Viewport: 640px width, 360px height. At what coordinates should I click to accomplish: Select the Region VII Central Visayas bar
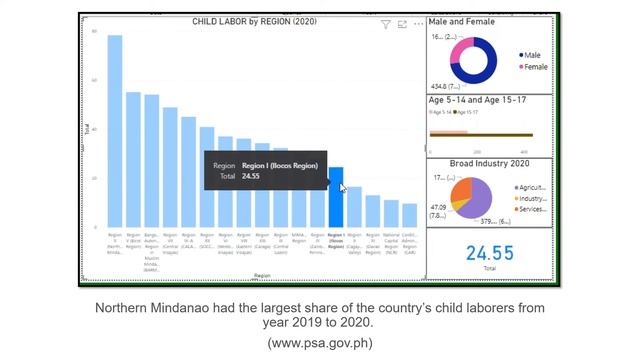170,167
